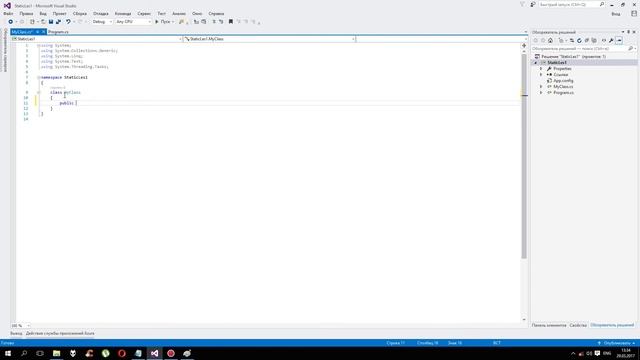Image resolution: width=640 pixels, height=360 pixels.
Task: Open the Any CPU platform dropdown
Action: click(133, 22)
